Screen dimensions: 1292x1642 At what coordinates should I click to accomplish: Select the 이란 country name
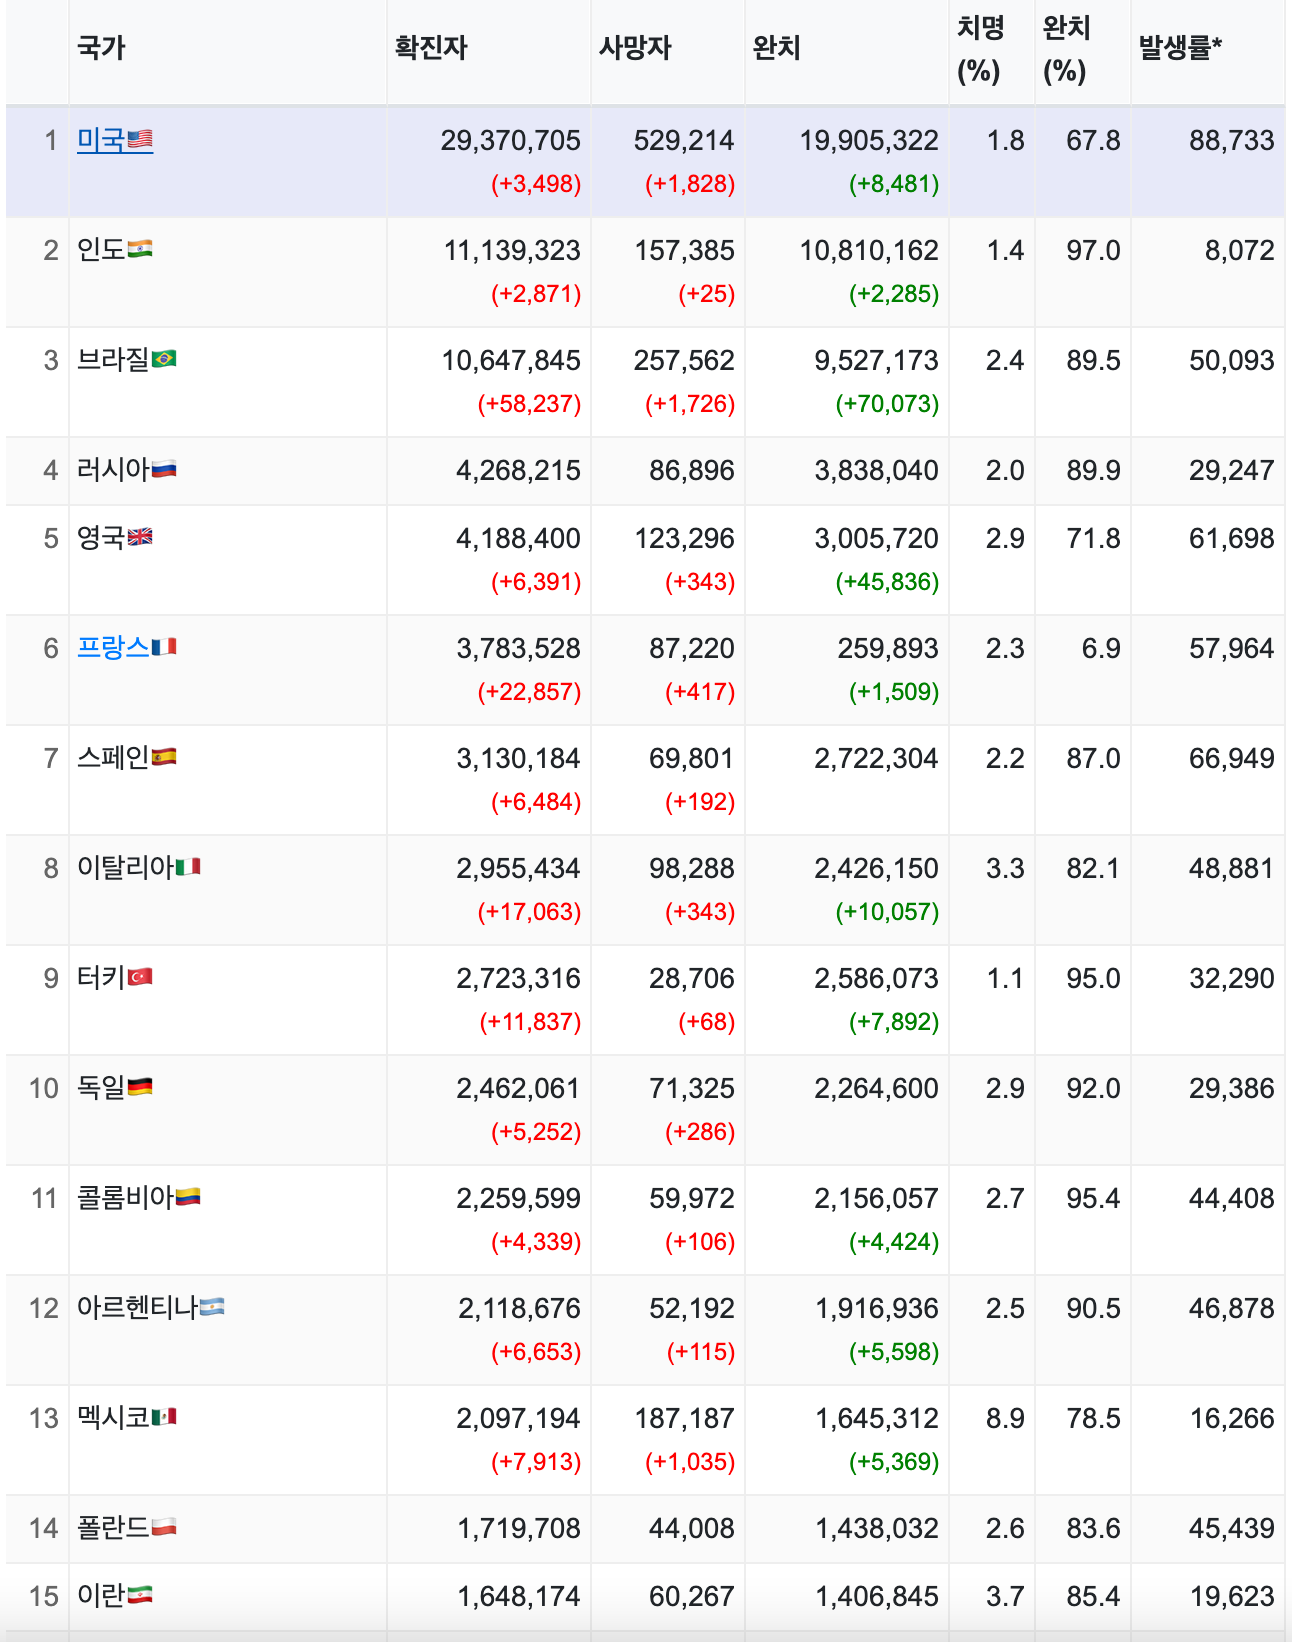coord(101,1596)
